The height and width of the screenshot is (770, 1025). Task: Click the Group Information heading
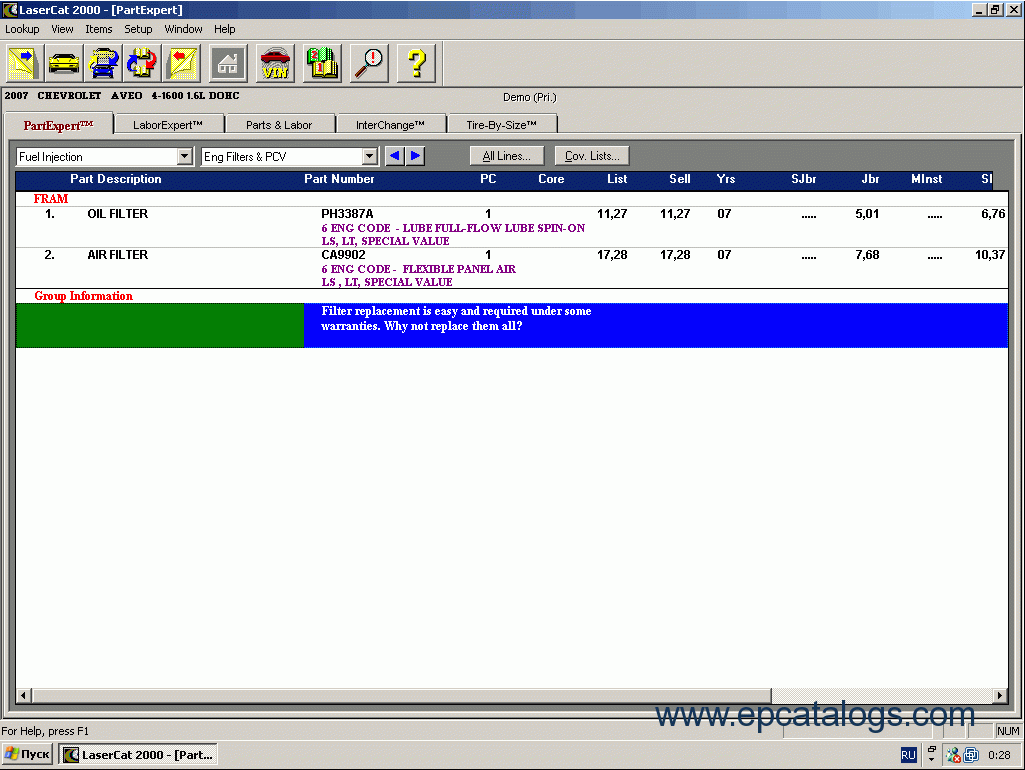click(x=84, y=296)
